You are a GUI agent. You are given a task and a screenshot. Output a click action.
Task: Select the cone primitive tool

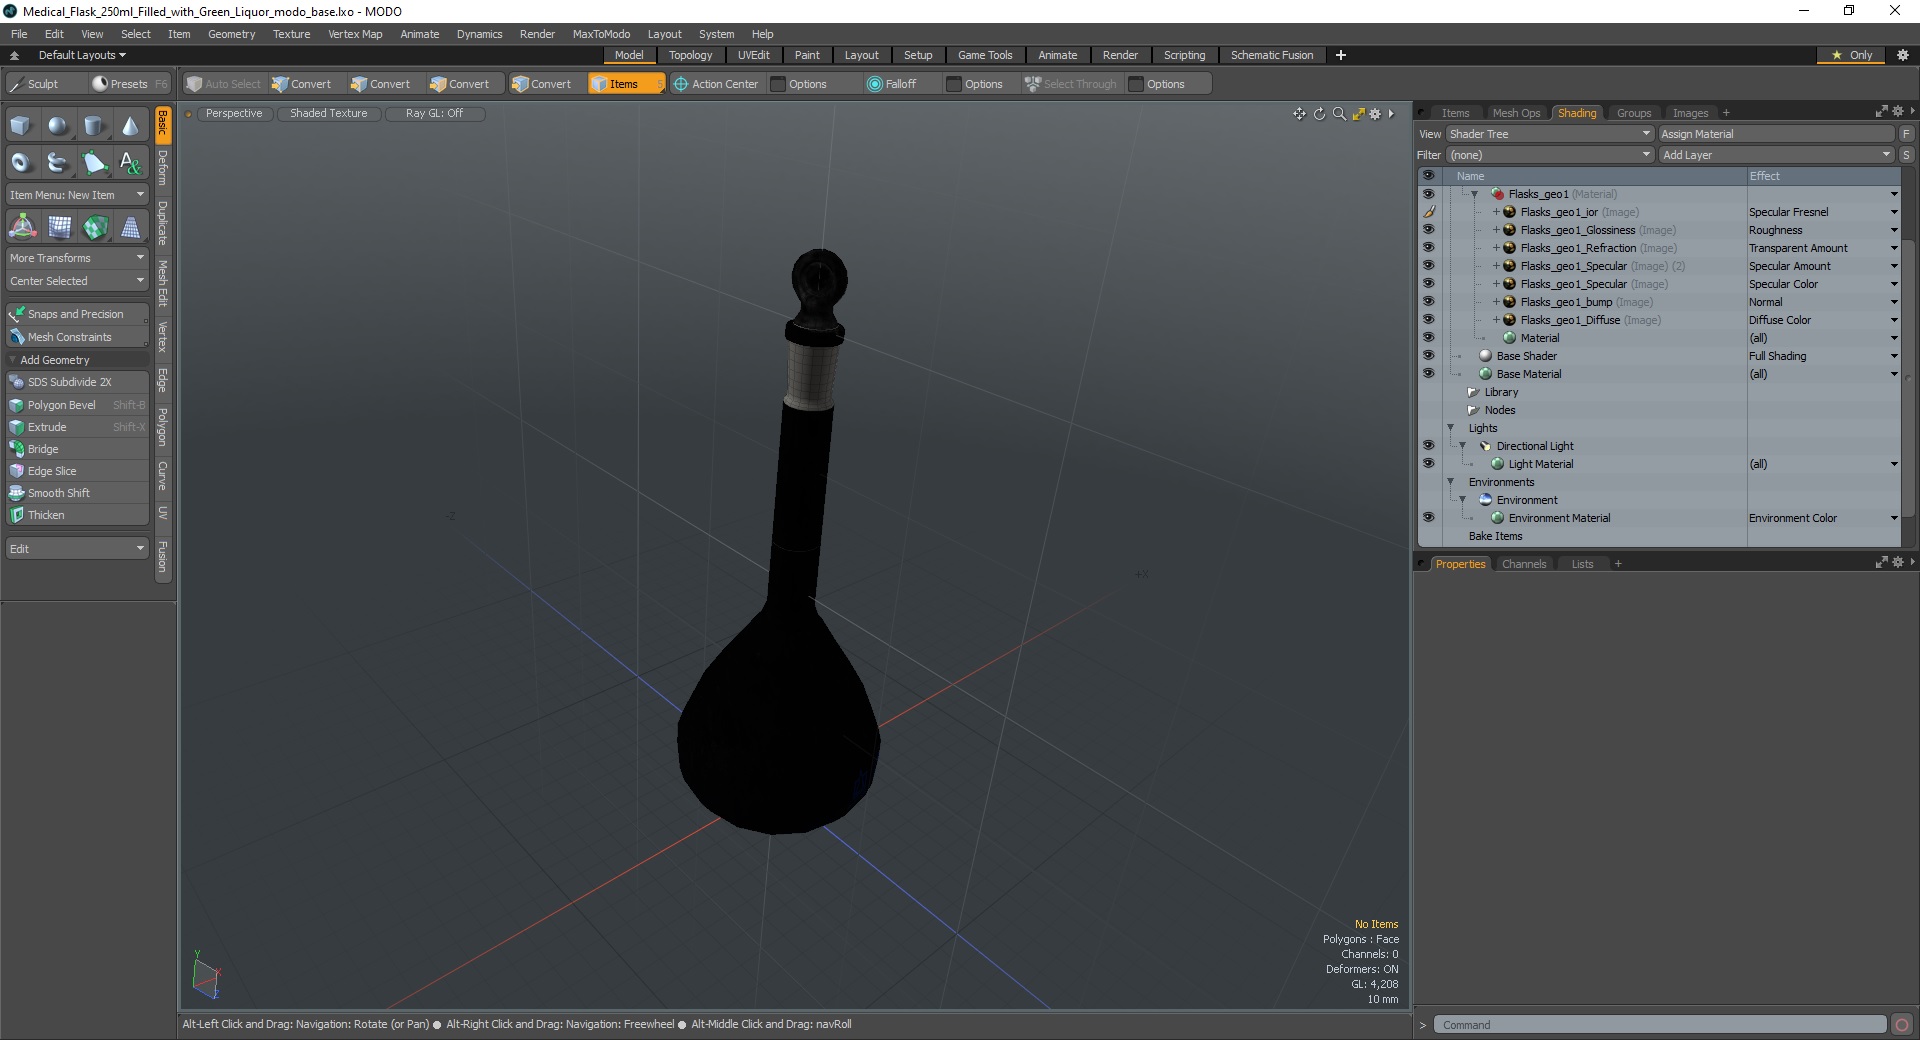click(x=130, y=126)
